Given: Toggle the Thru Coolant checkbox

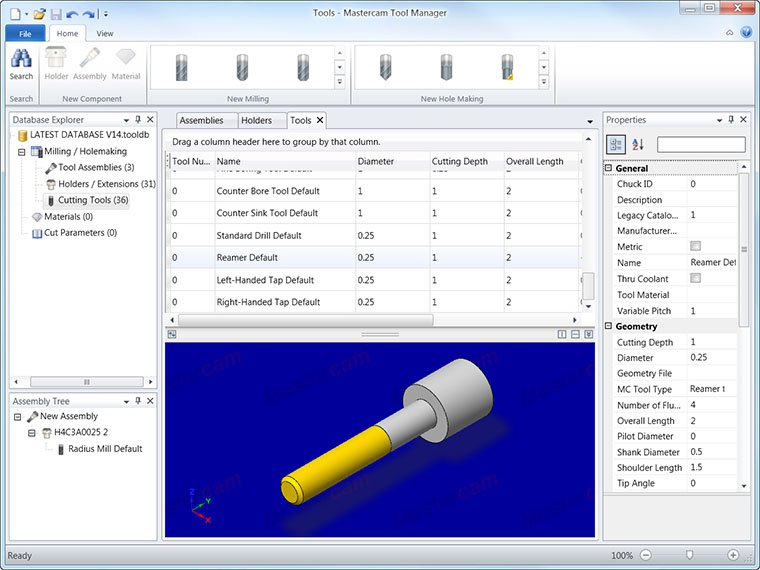Looking at the screenshot, I should tap(695, 278).
